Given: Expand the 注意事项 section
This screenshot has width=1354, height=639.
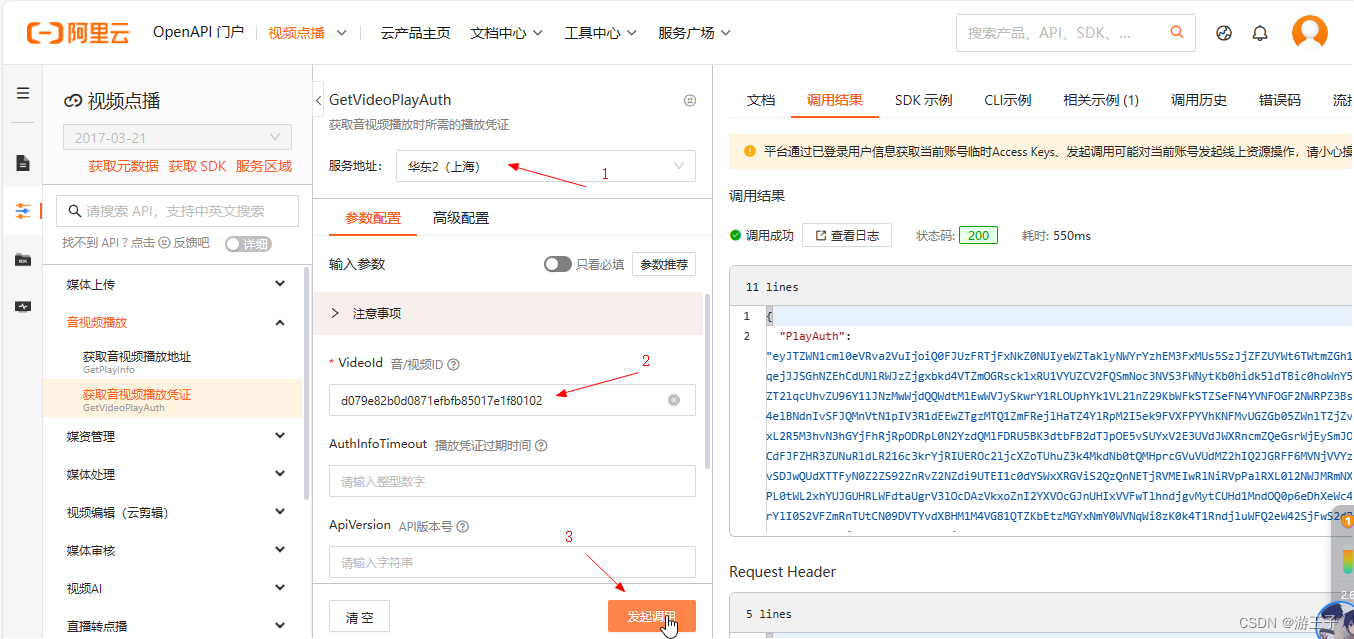Looking at the screenshot, I should [x=508, y=313].
